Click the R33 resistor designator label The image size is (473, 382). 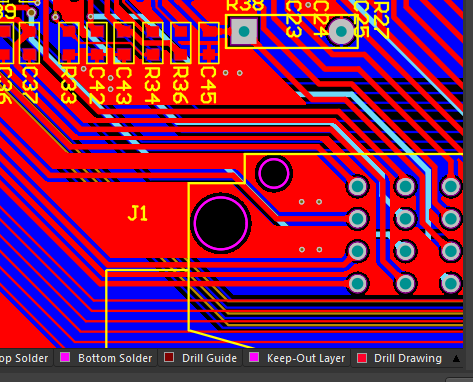69,85
